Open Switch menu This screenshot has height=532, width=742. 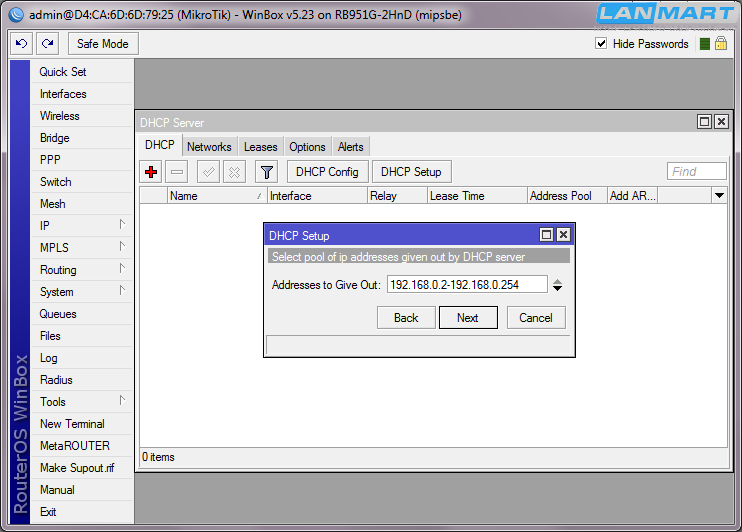pyautogui.click(x=81, y=182)
